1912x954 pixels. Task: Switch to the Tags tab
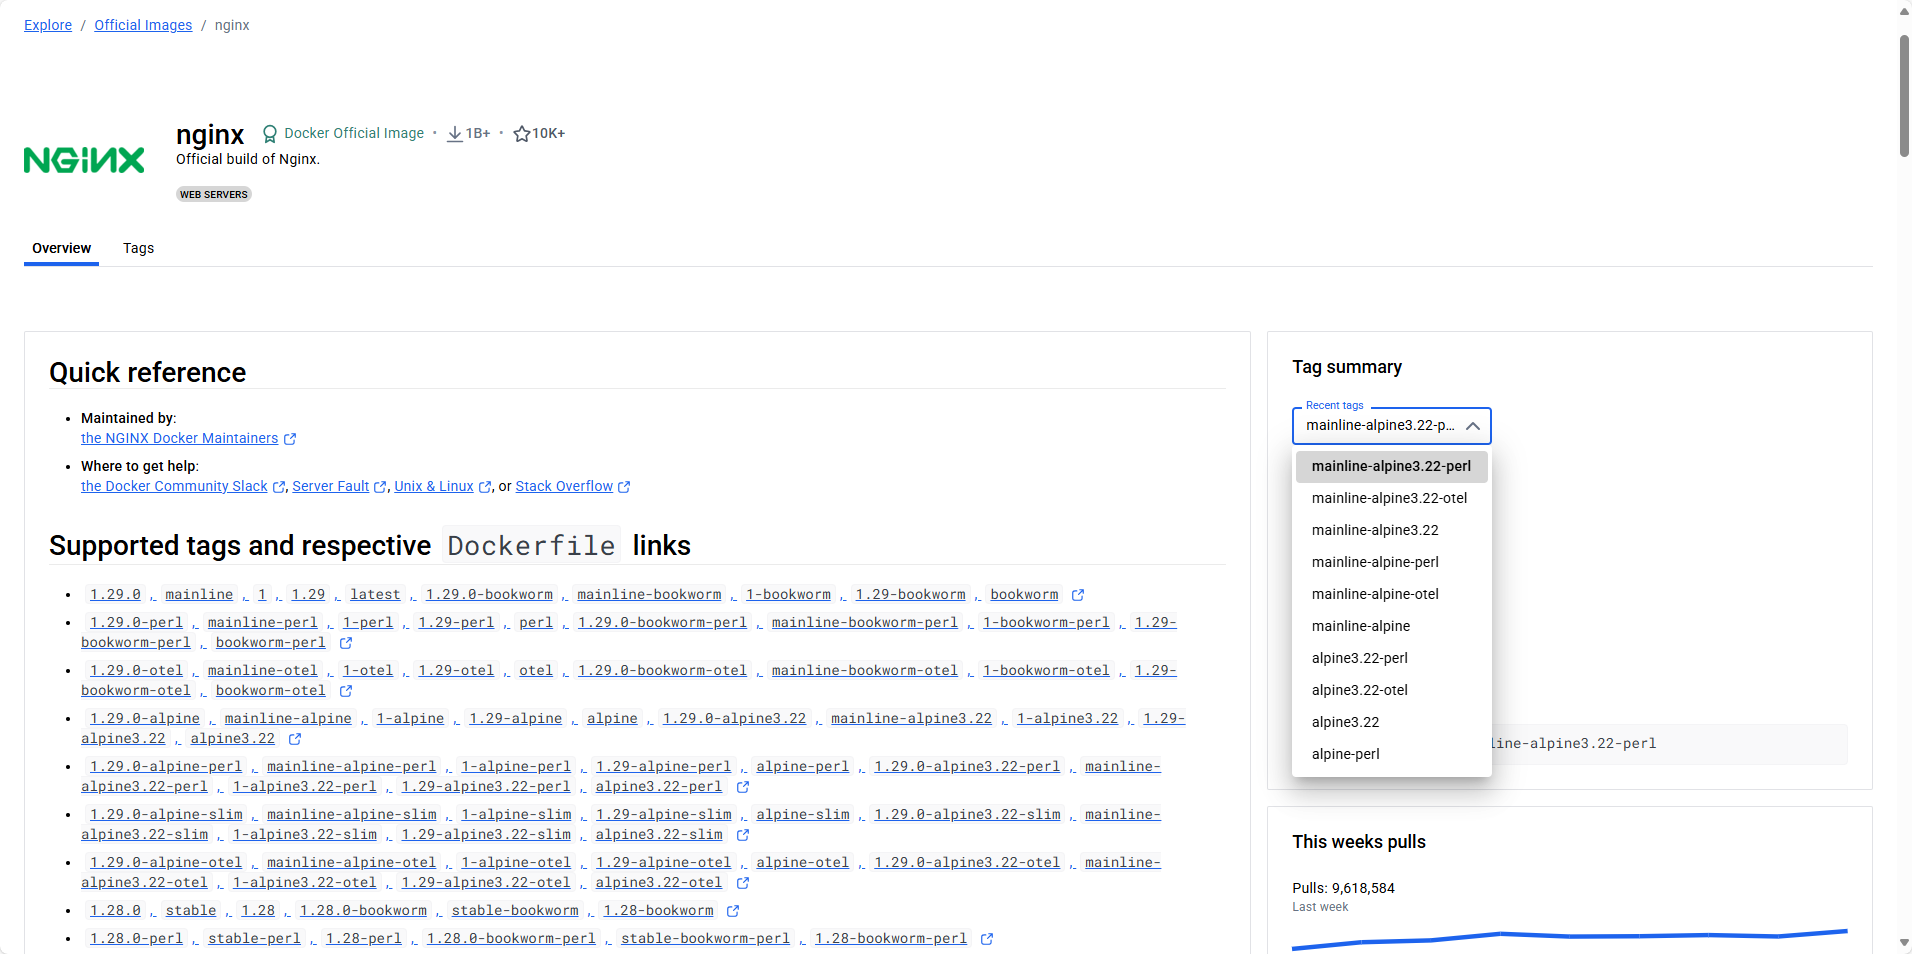[138, 248]
